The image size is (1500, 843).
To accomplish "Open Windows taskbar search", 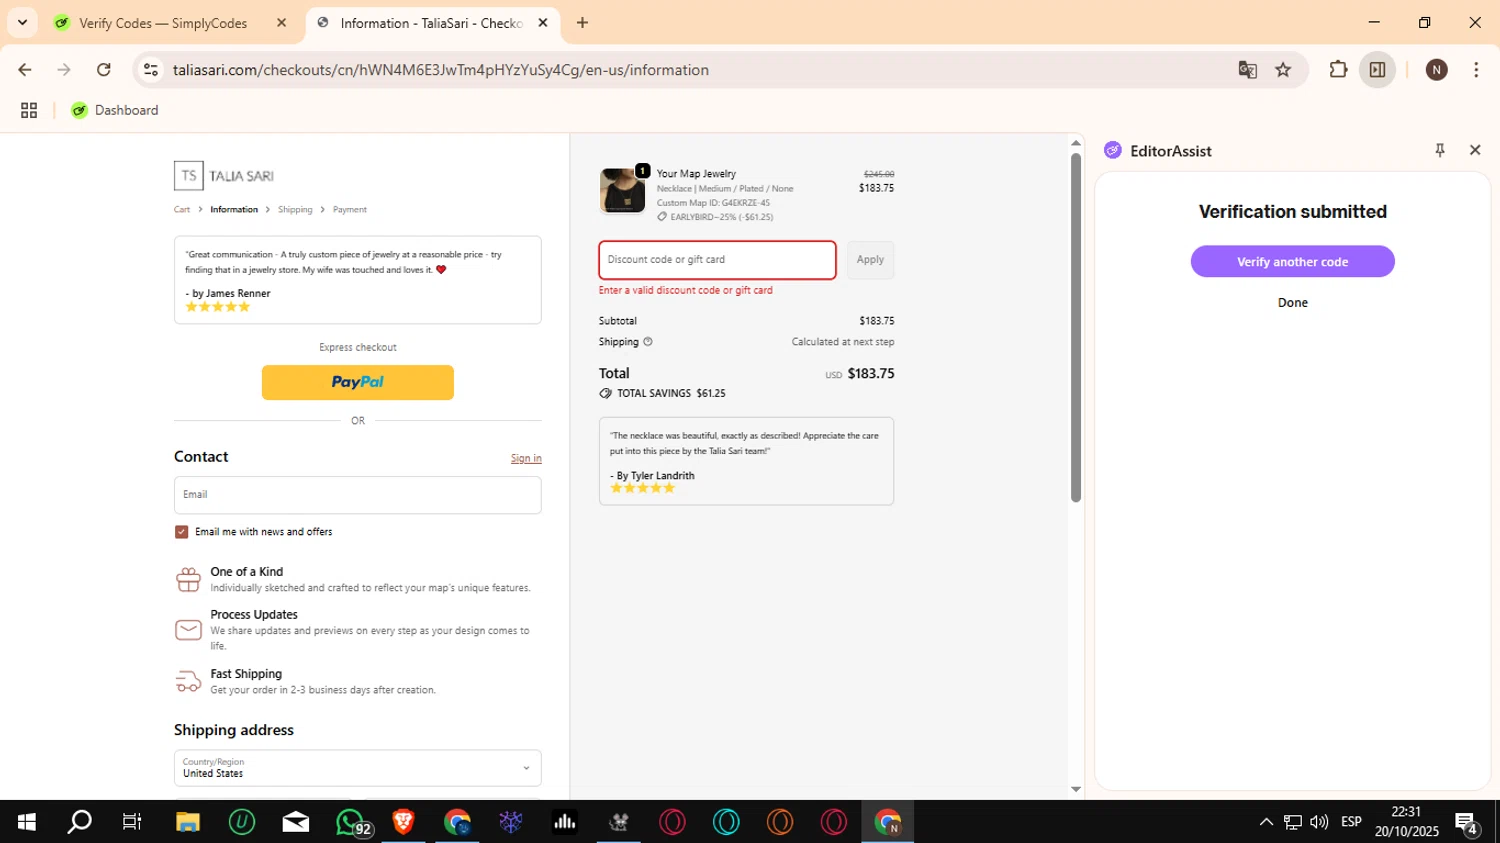I will point(79,822).
